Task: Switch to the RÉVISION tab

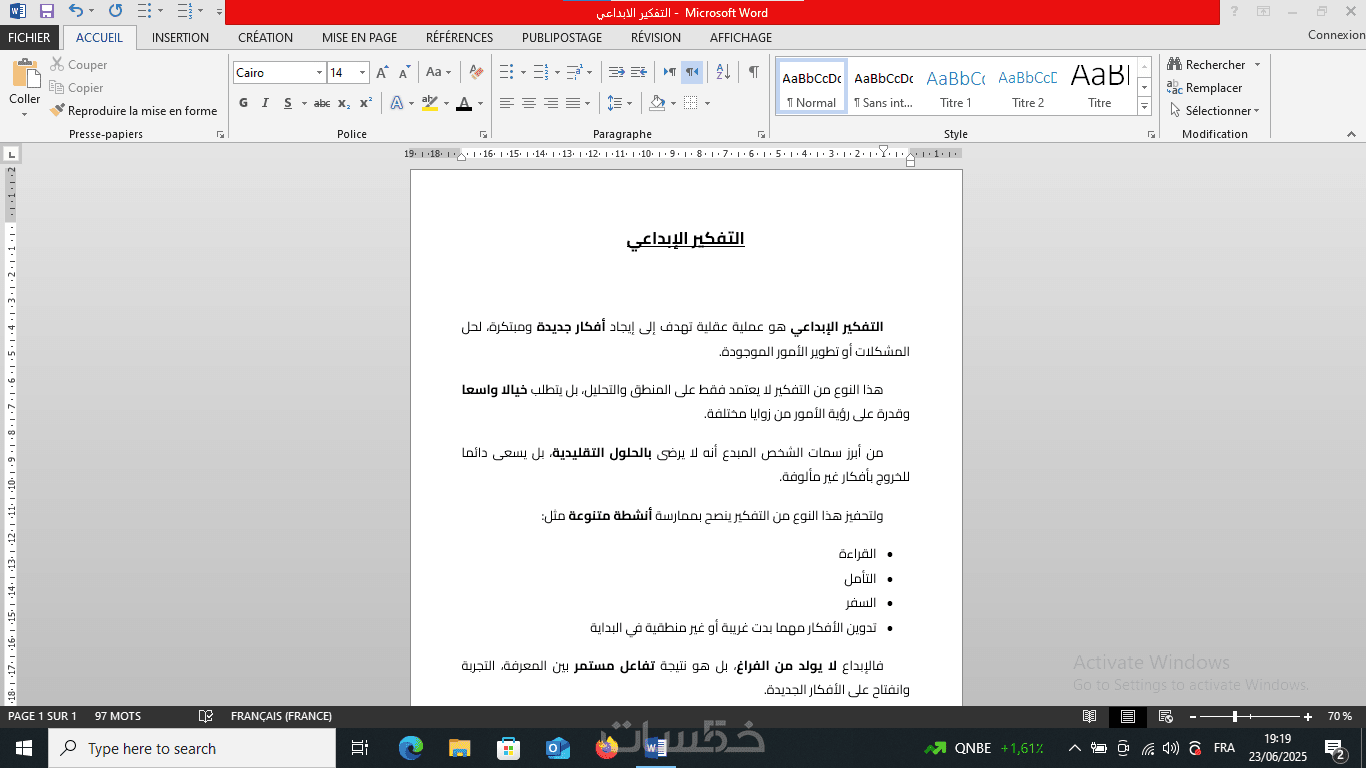Action: 655,38
